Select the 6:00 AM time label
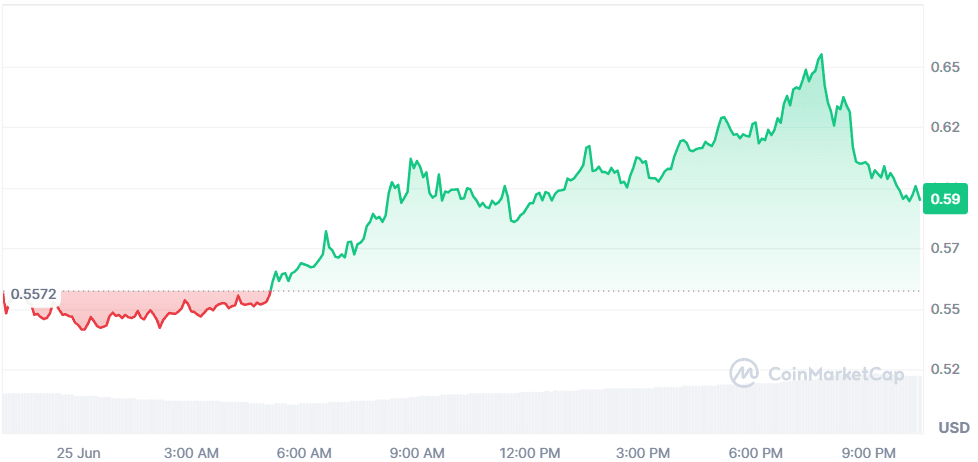The width and height of the screenshot is (978, 462). [x=305, y=451]
